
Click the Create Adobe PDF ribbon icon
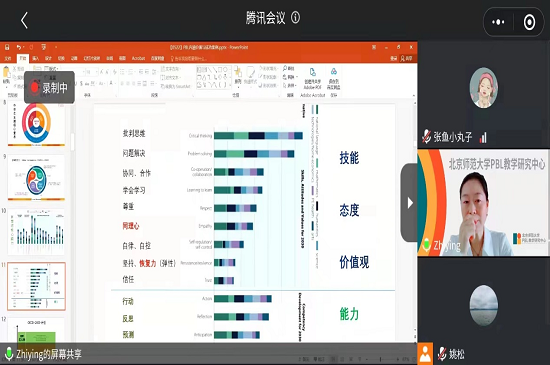coord(312,79)
